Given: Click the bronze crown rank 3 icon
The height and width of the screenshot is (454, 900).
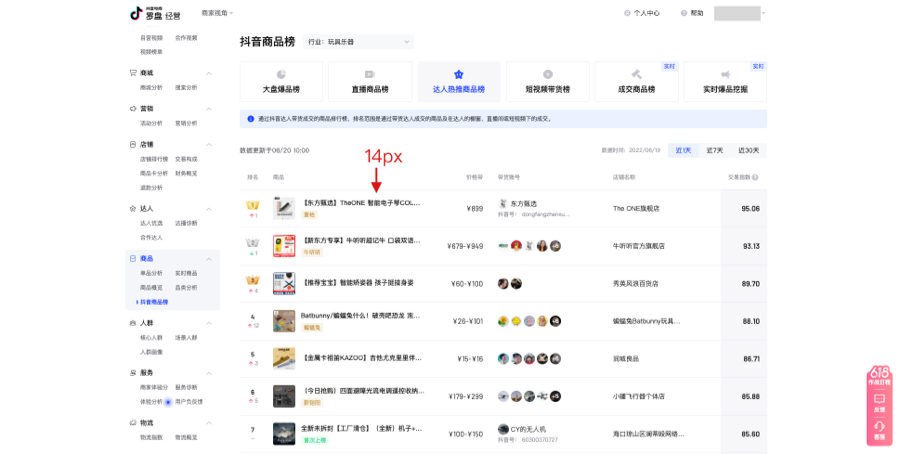Looking at the screenshot, I should point(253,281).
